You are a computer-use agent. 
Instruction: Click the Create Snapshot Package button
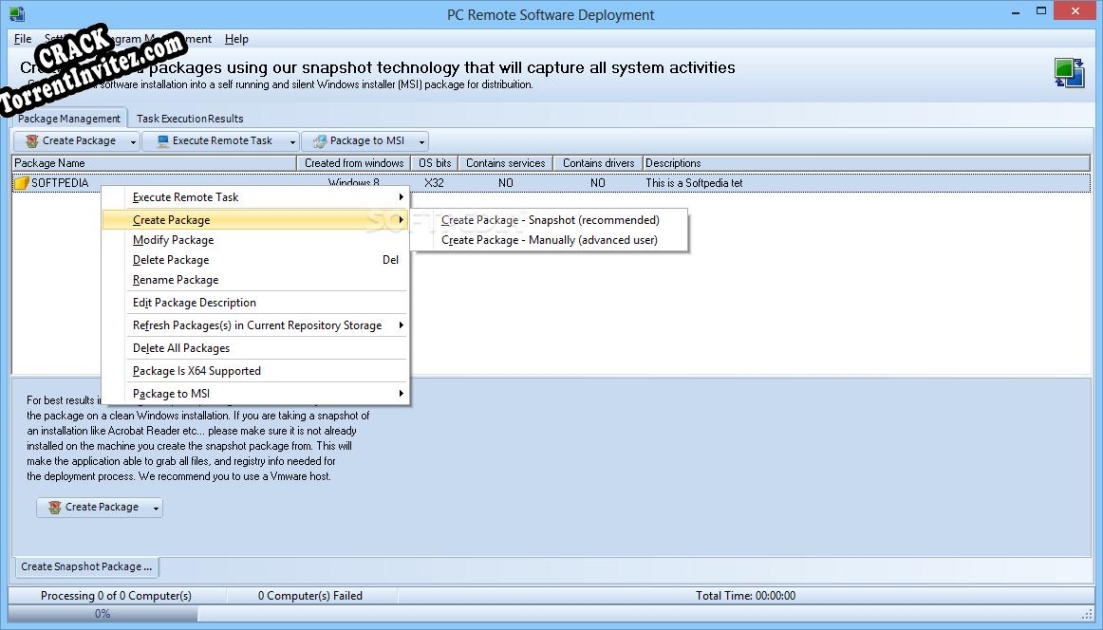point(85,566)
